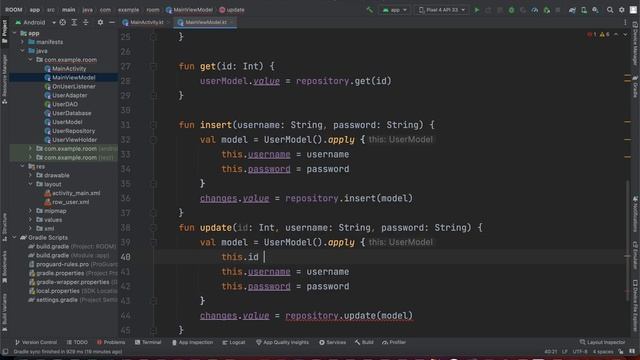The height and width of the screenshot is (360, 640).
Task: Open the Logcat tool window tab
Action: (x=234, y=342)
